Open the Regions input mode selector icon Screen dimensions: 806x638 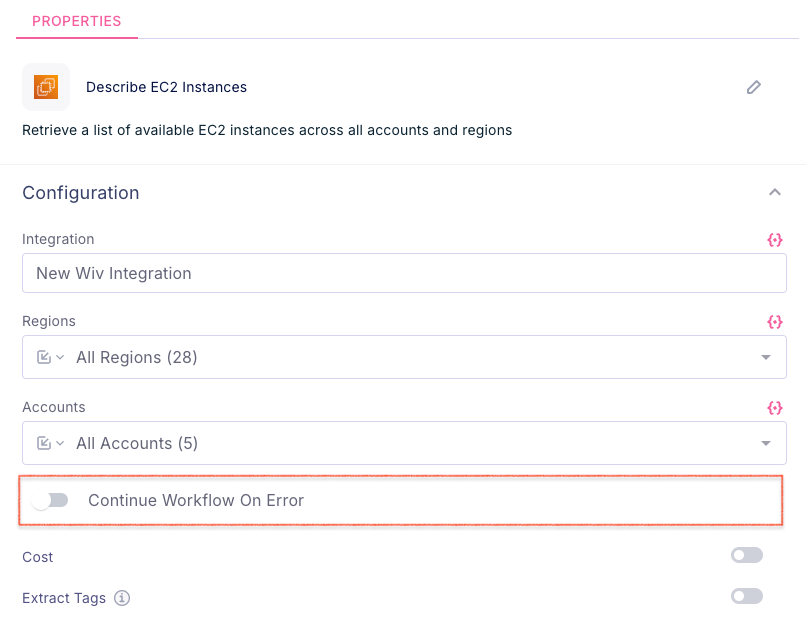click(50, 357)
